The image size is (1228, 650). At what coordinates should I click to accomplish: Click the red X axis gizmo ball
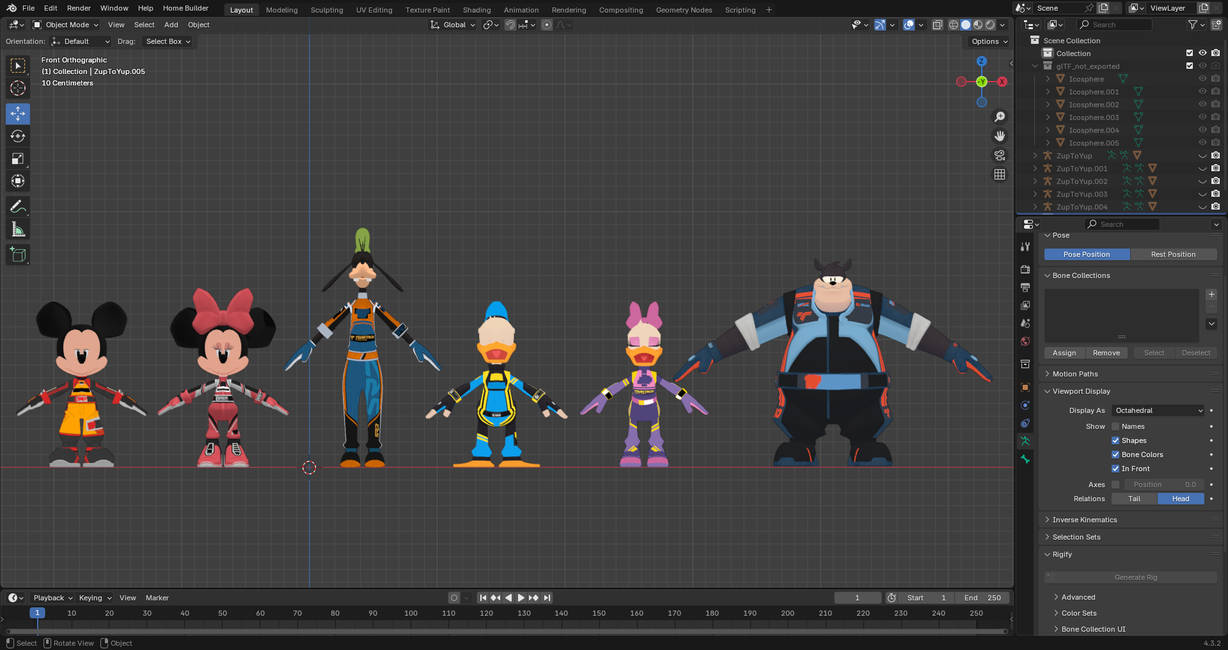click(1002, 82)
